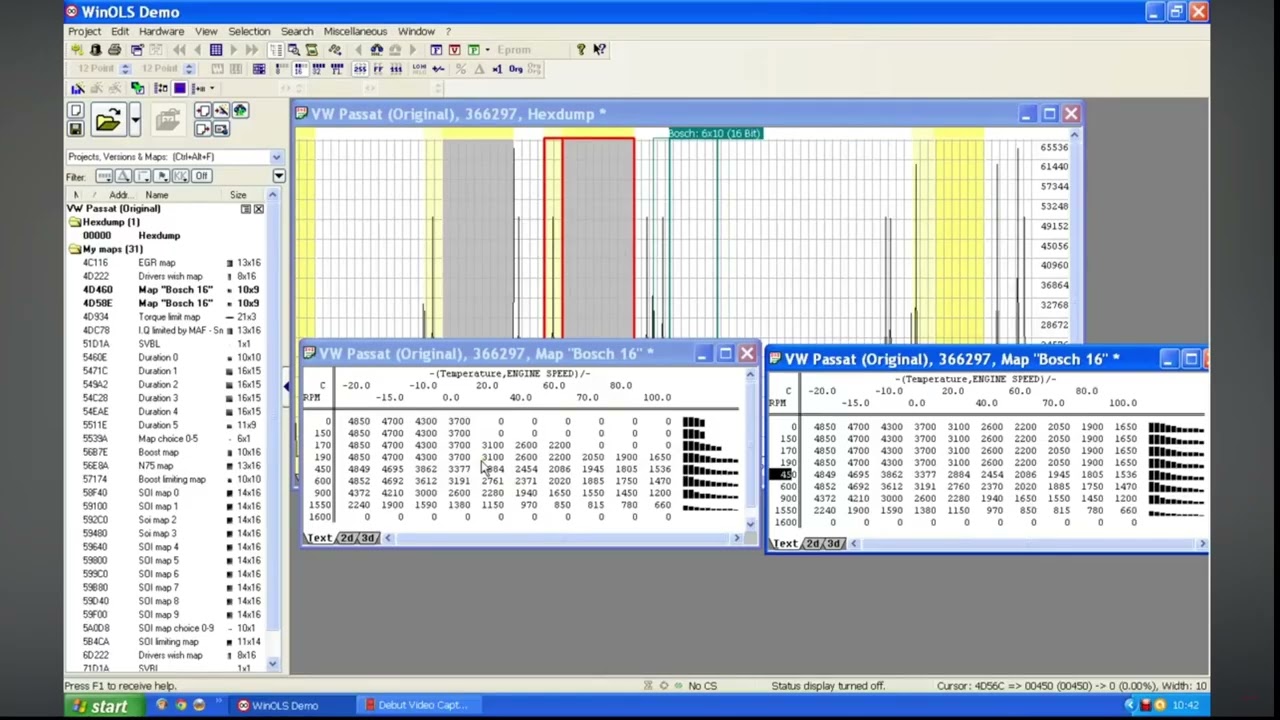Click the print icon in main toolbar

[x=115, y=49]
